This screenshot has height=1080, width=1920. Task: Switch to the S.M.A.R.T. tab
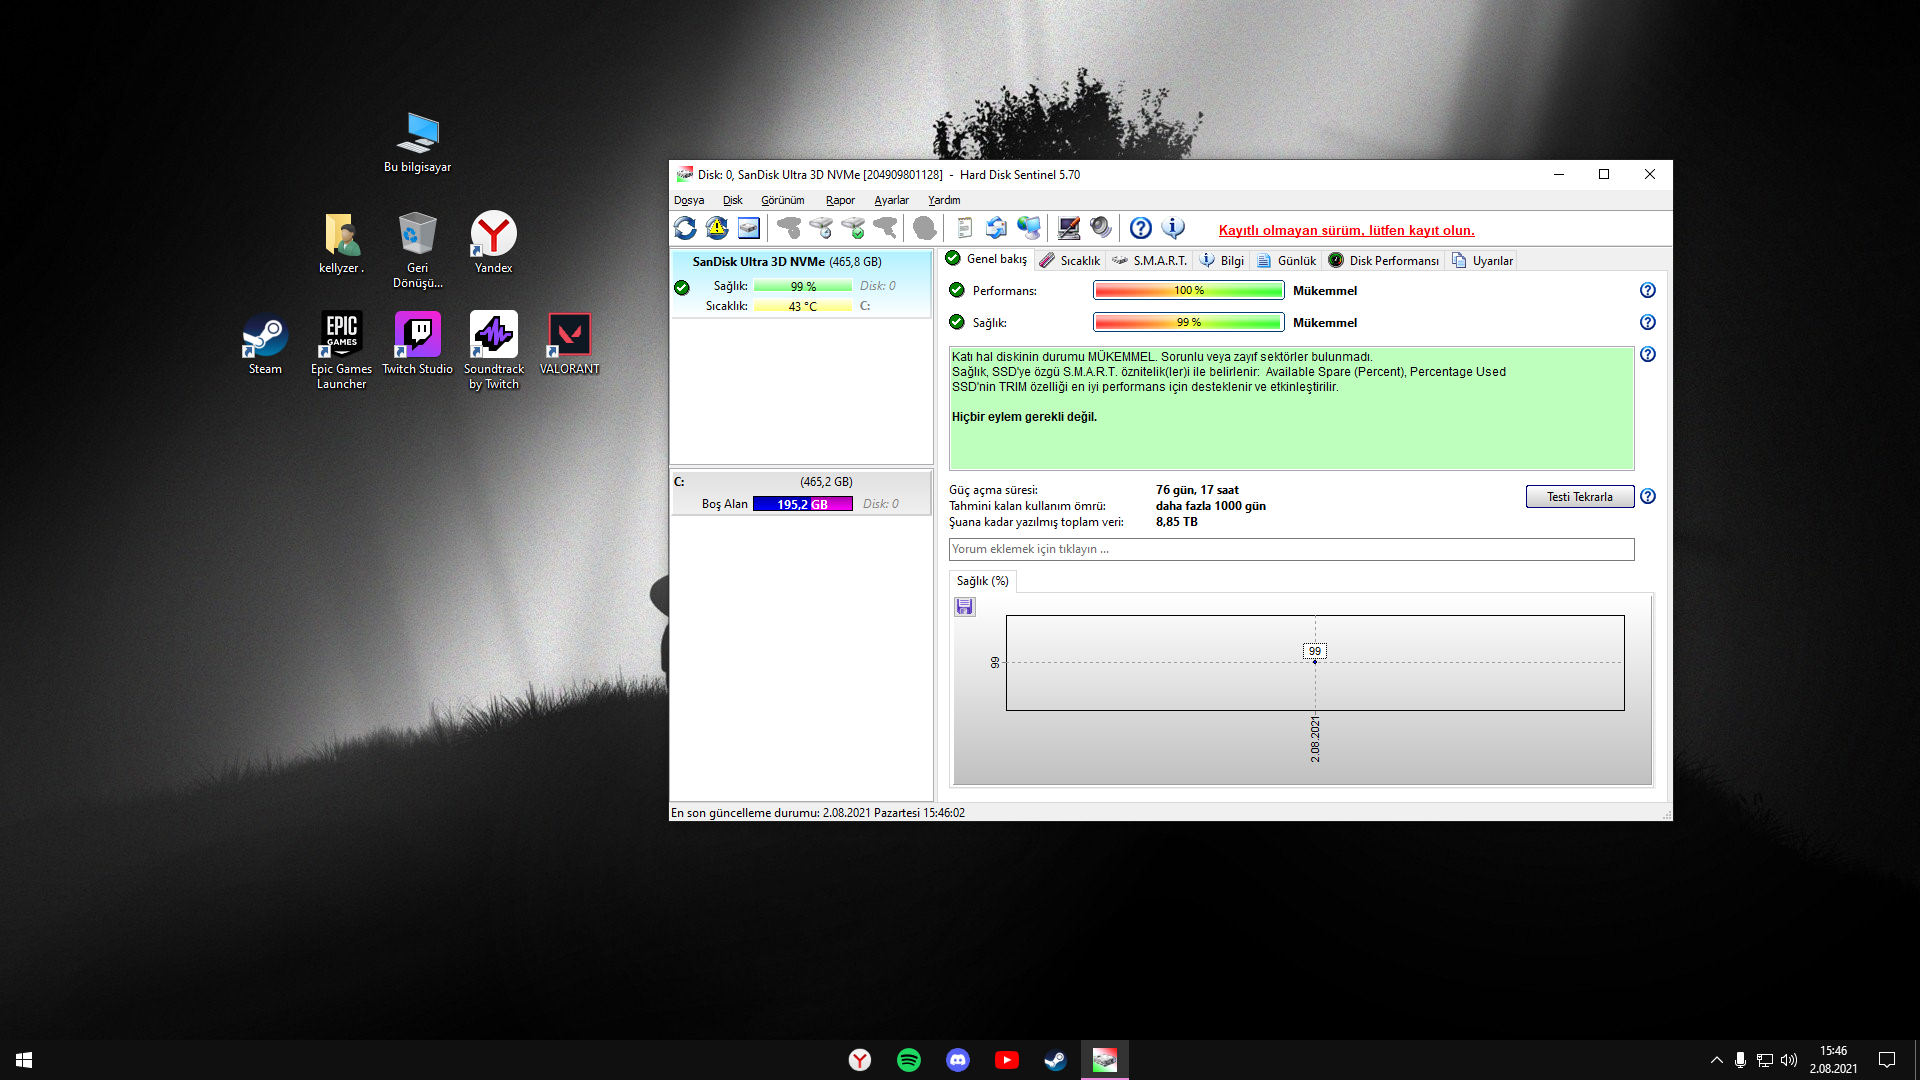point(1150,261)
